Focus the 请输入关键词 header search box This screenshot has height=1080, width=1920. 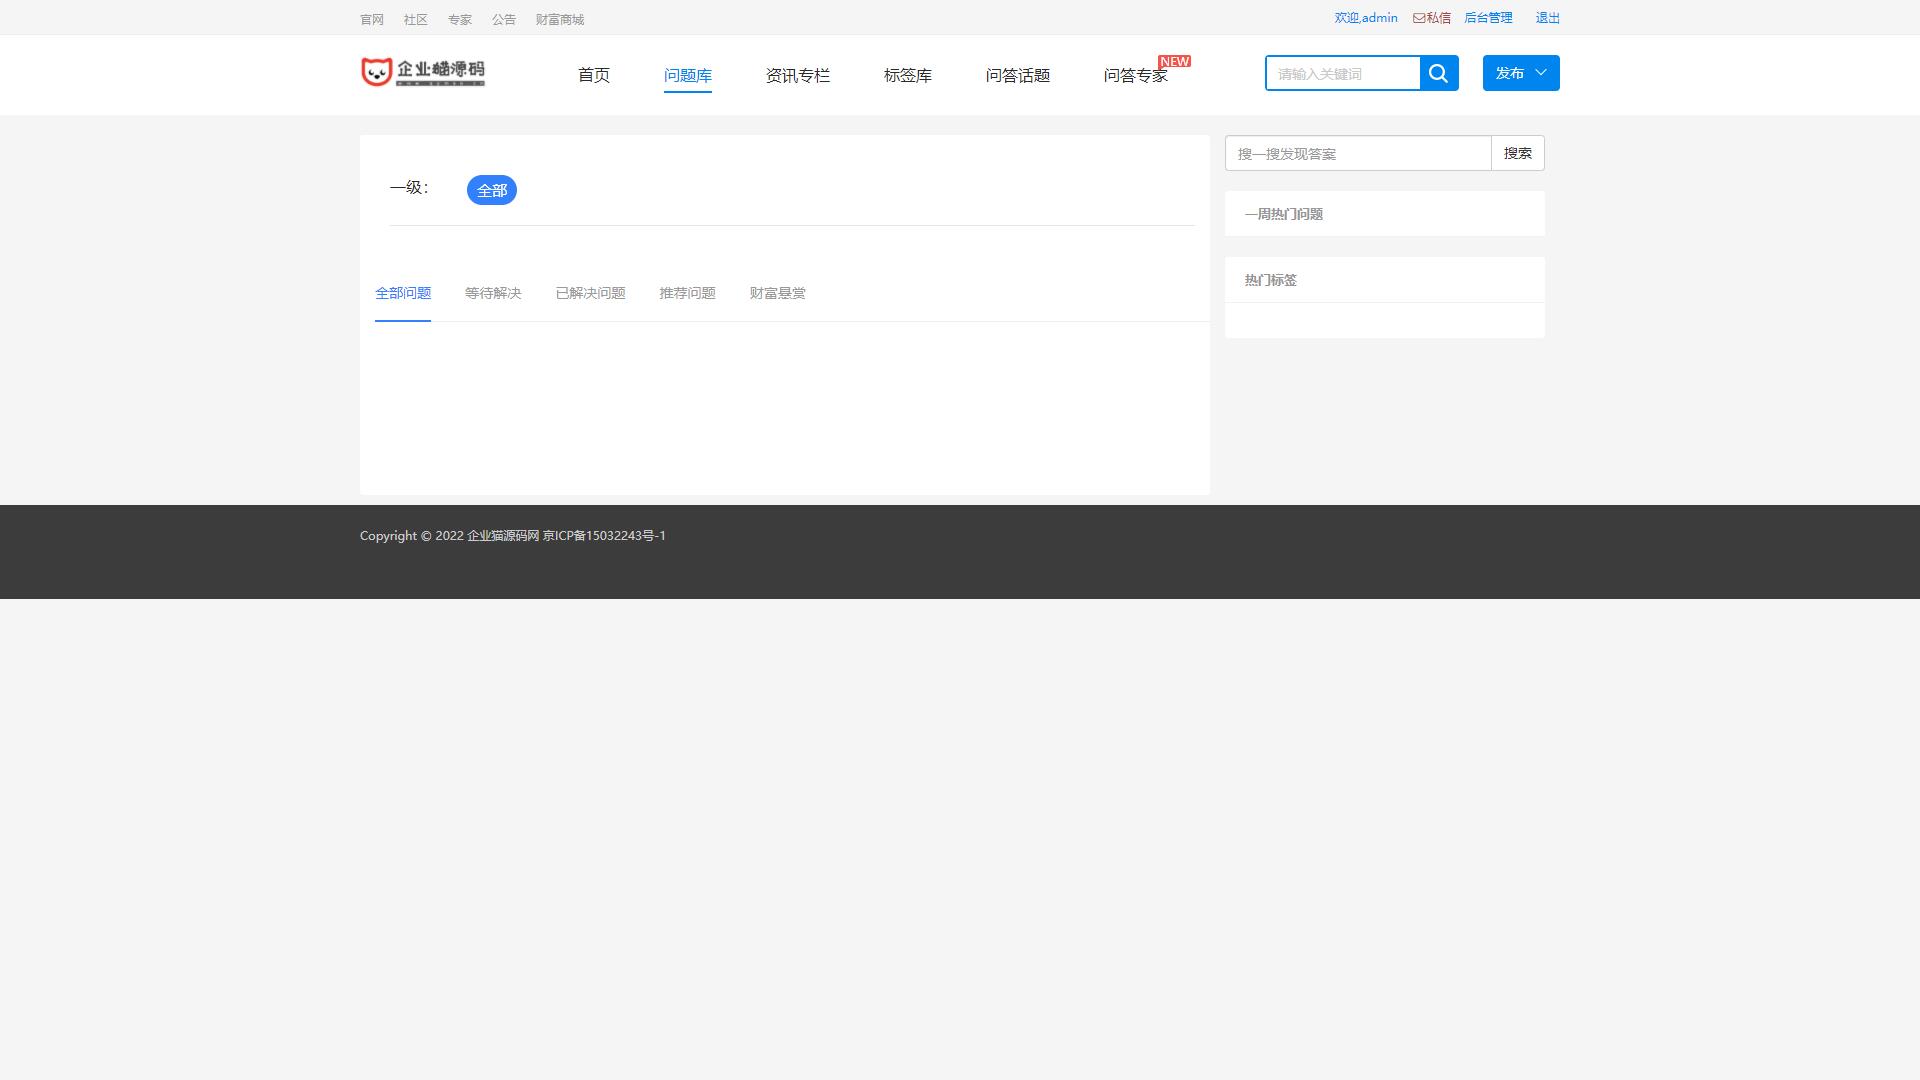(x=1342, y=73)
